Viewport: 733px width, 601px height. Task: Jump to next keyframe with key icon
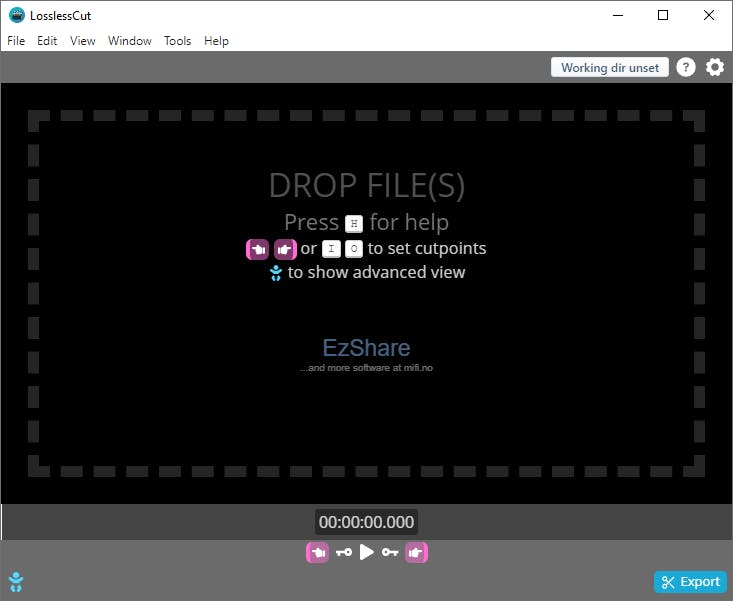[390, 553]
